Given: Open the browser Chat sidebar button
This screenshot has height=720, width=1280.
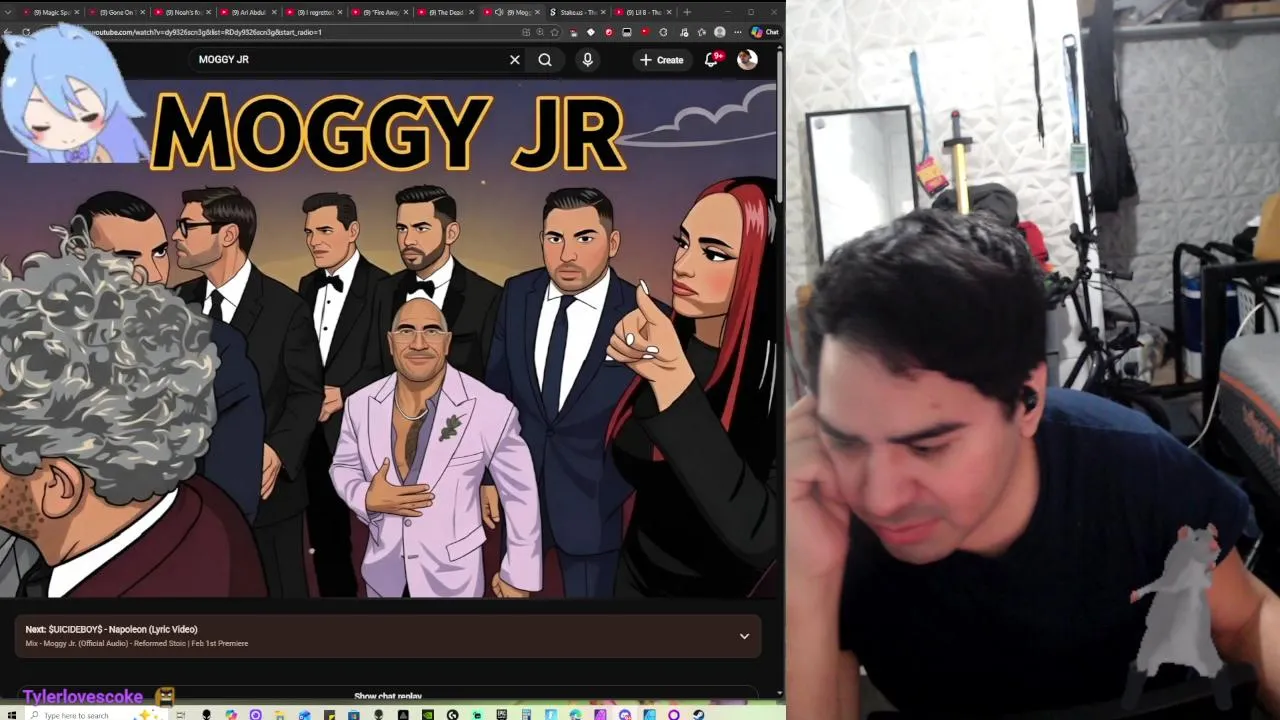Looking at the screenshot, I should 765,32.
